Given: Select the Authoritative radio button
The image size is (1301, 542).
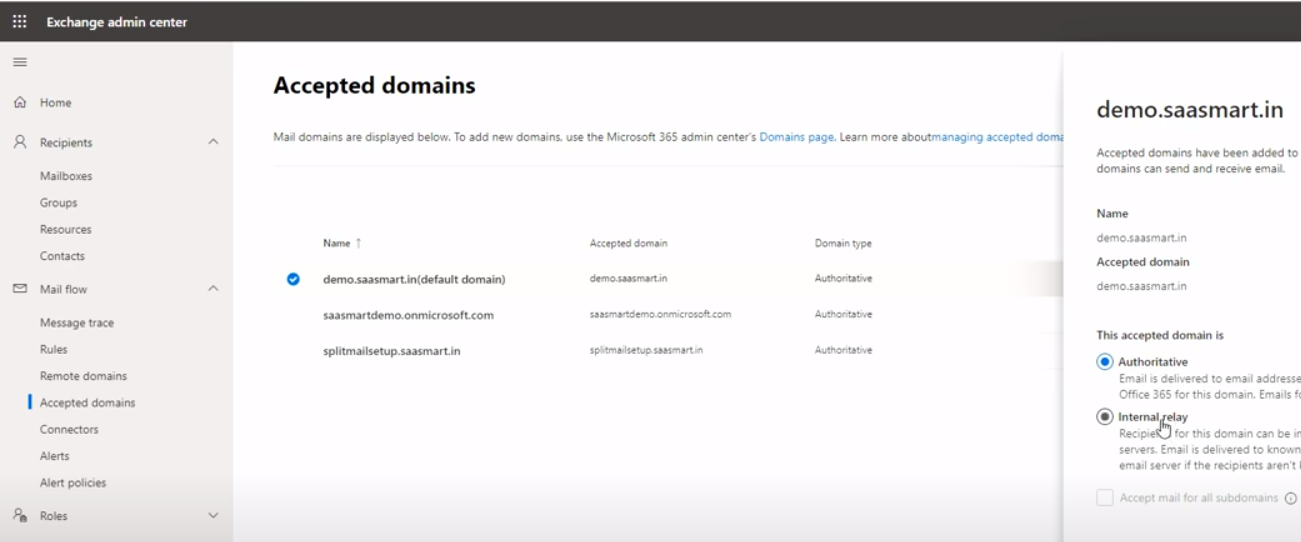Looking at the screenshot, I should pyautogui.click(x=1105, y=362).
